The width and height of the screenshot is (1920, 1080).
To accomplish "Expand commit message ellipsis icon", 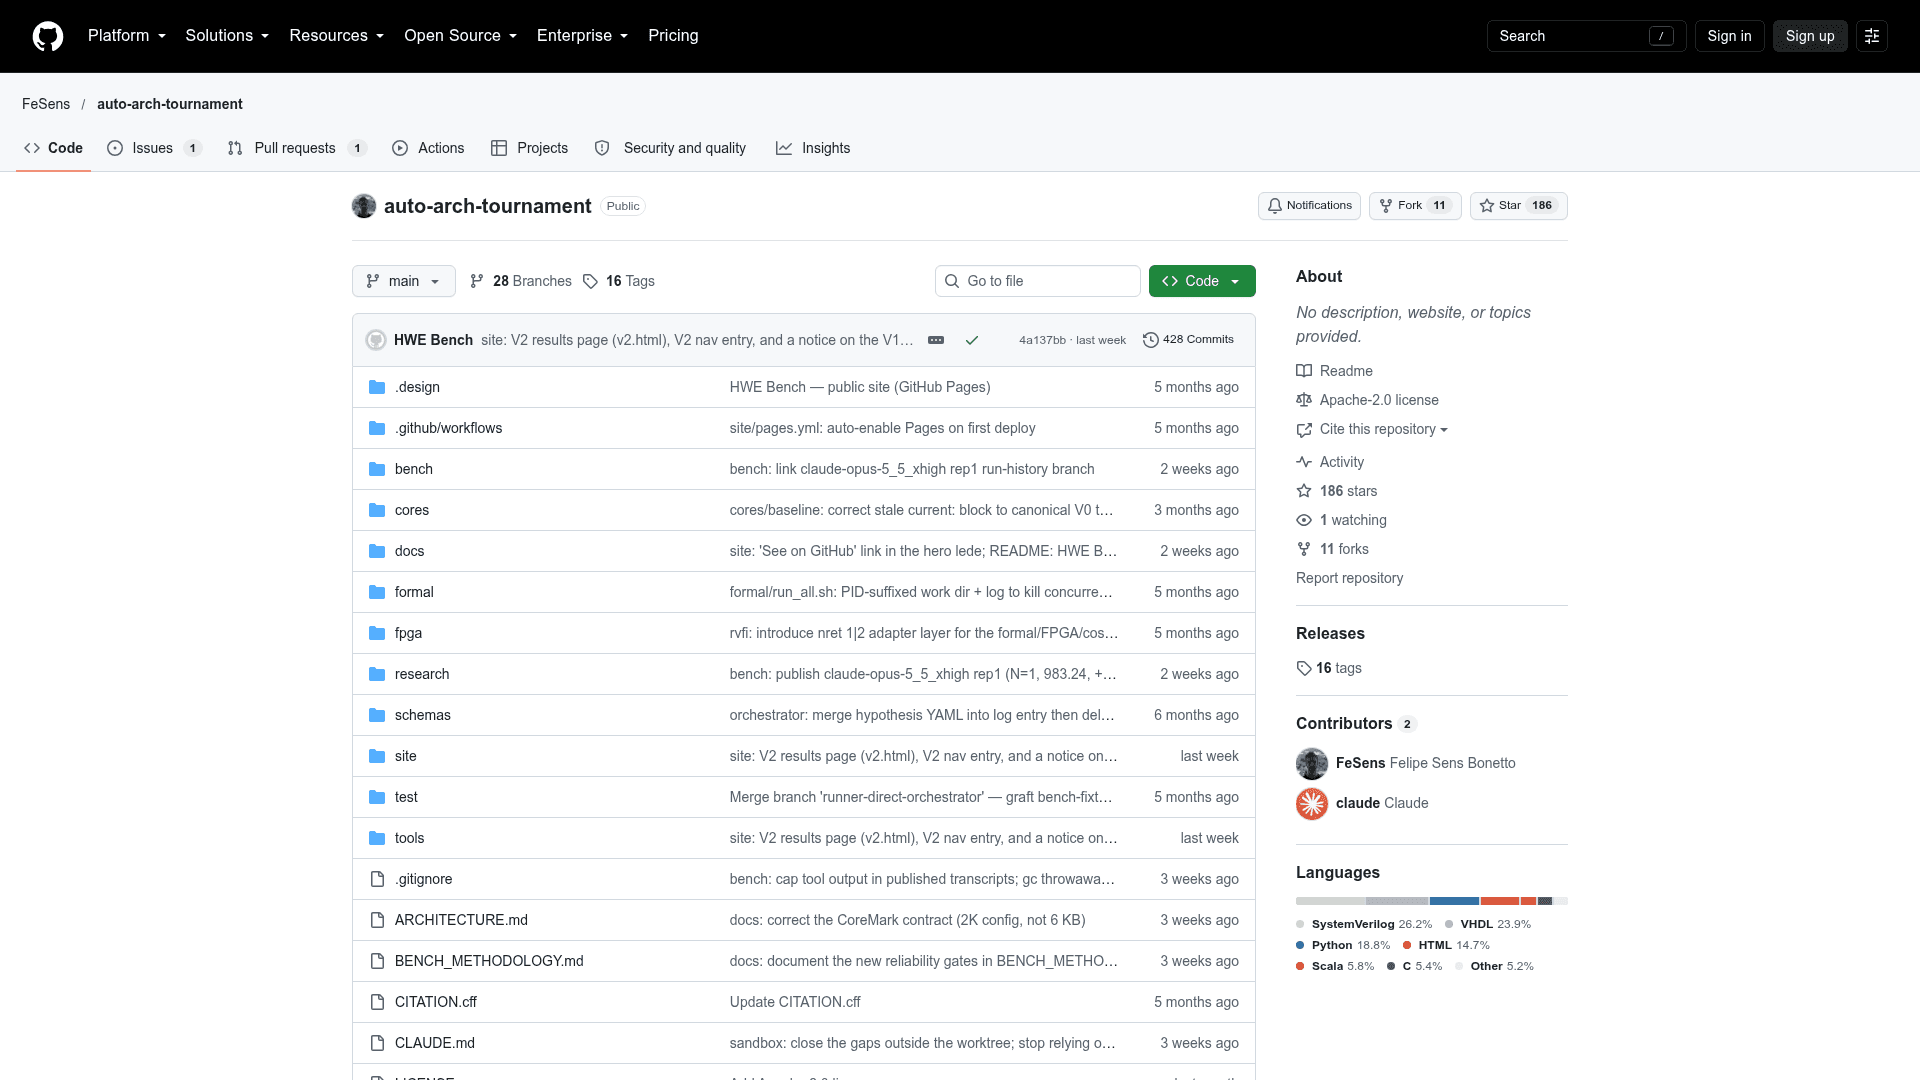I will pos(936,340).
